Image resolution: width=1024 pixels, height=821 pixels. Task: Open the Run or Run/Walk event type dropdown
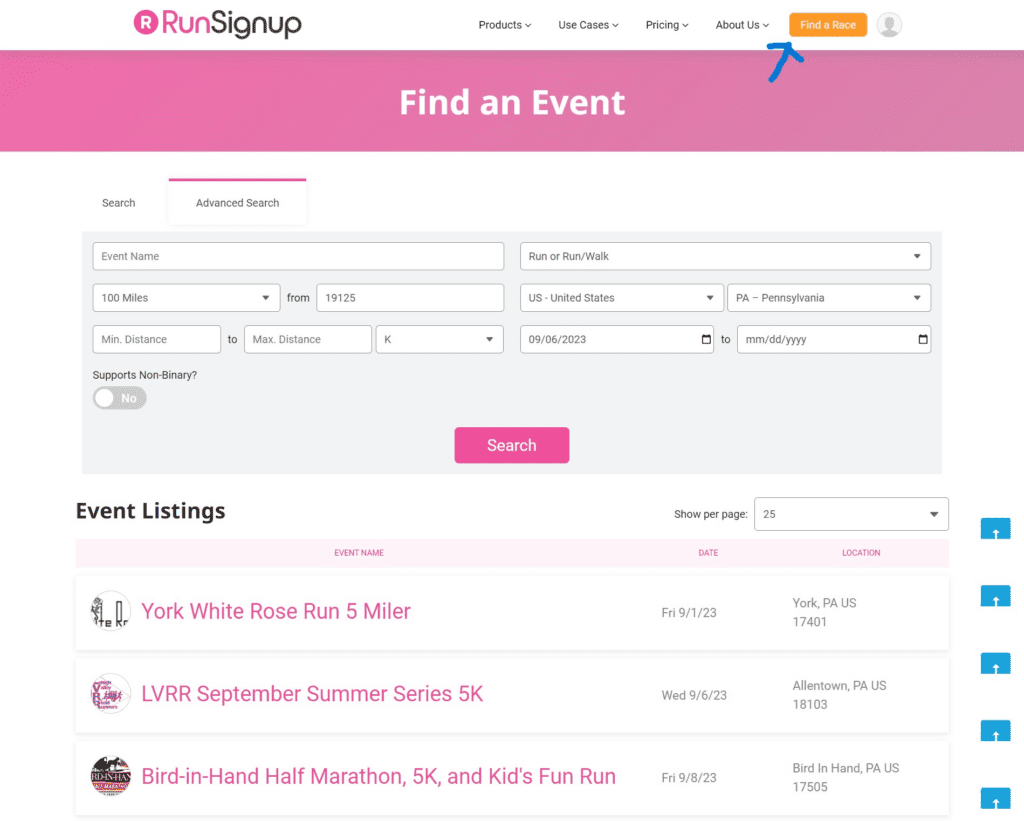(726, 256)
